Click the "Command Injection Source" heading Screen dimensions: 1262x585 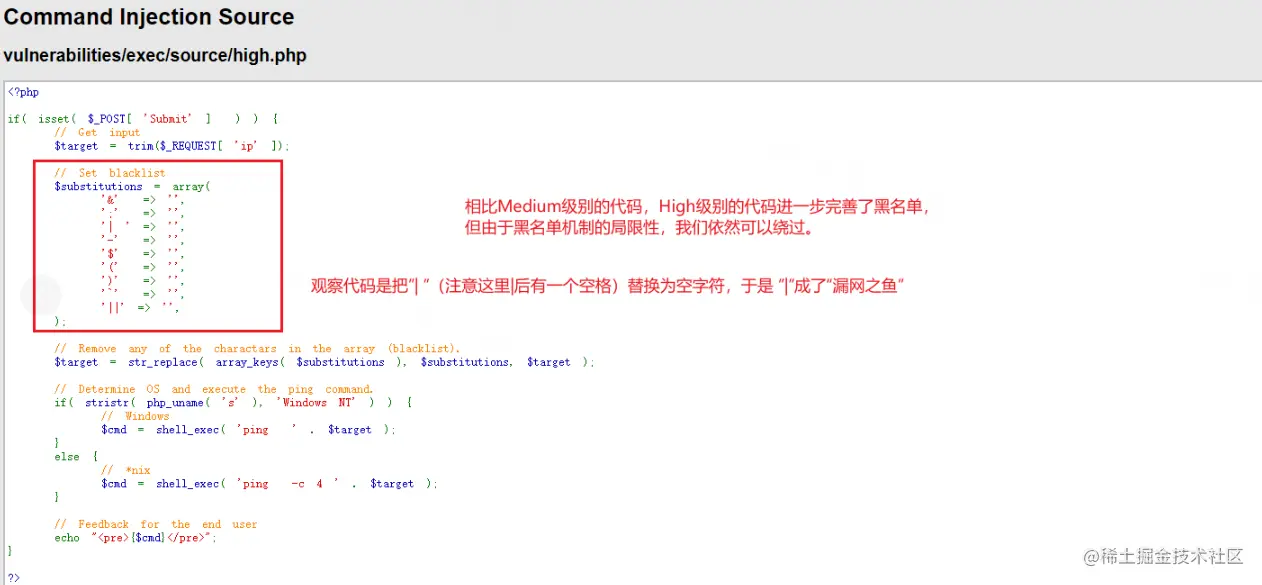(150, 17)
